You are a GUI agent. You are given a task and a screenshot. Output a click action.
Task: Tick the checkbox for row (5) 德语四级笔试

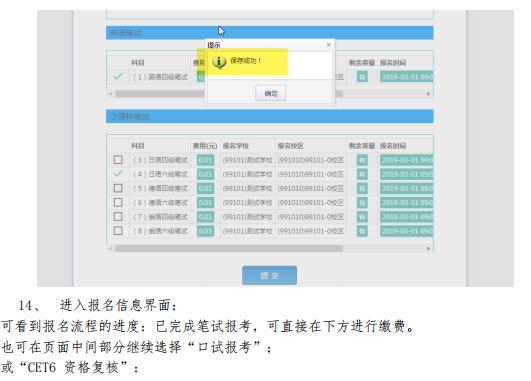click(x=118, y=188)
